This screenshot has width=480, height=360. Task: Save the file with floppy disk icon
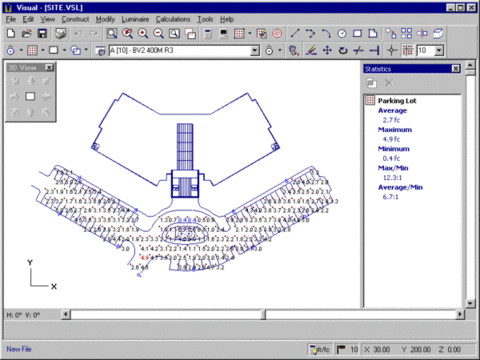point(42,33)
